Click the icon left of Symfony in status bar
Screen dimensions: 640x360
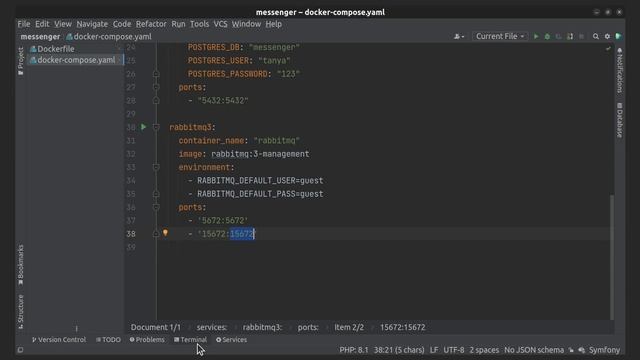pyautogui.click(x=581, y=350)
